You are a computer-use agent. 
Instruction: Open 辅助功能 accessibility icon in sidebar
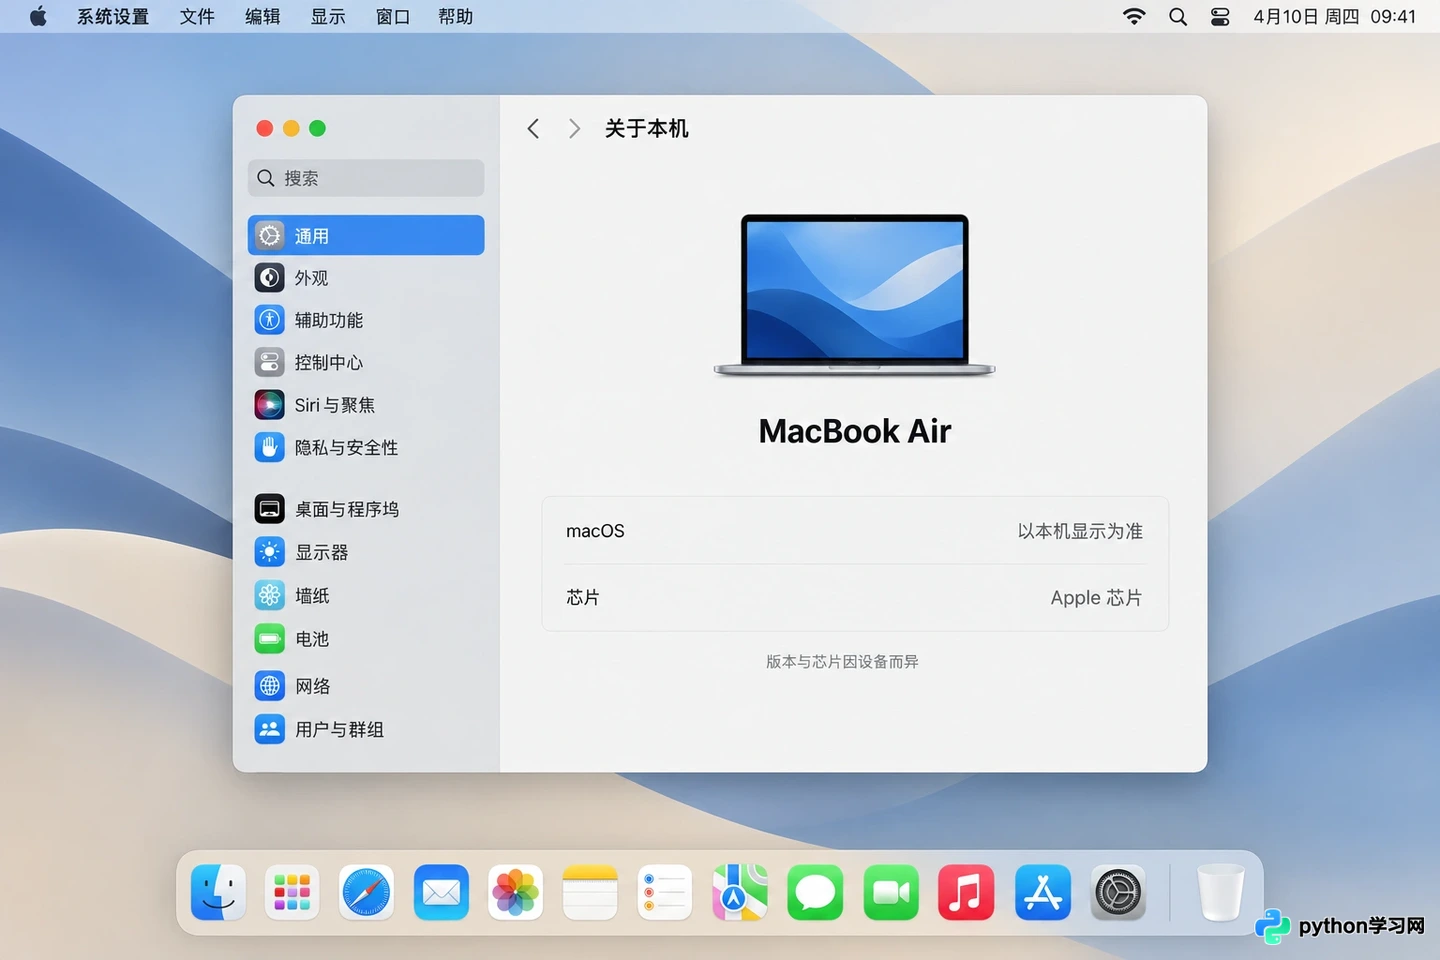point(270,320)
